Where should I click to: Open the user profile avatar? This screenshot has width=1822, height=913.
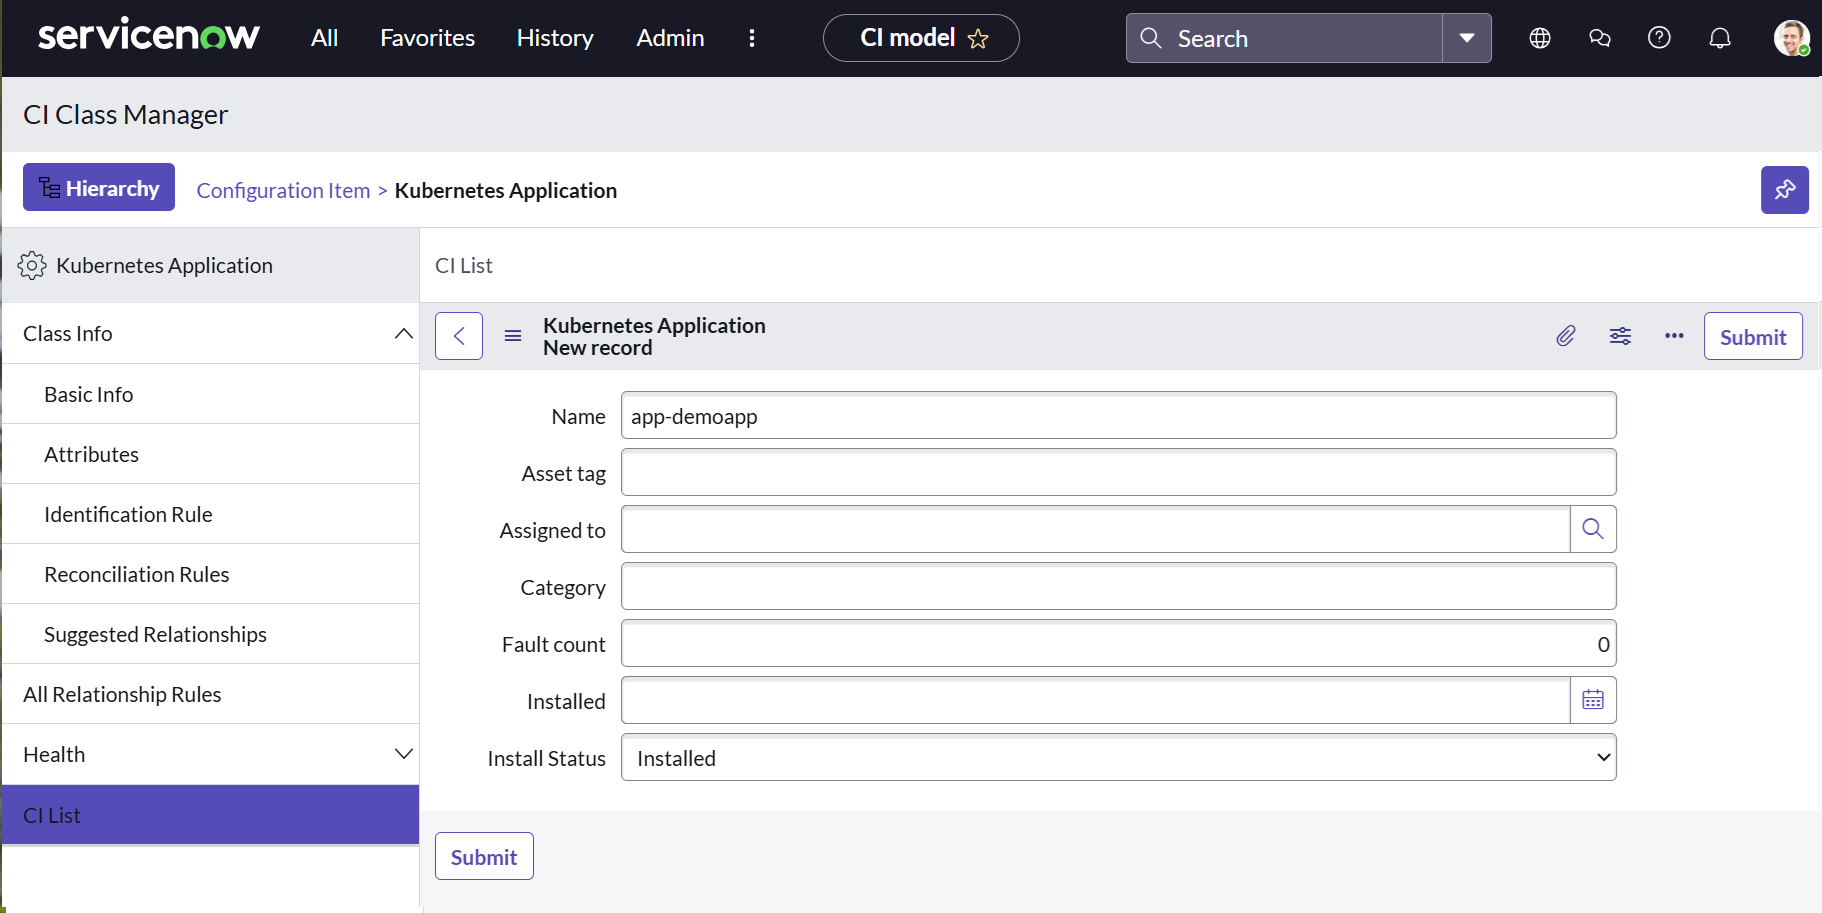point(1791,38)
